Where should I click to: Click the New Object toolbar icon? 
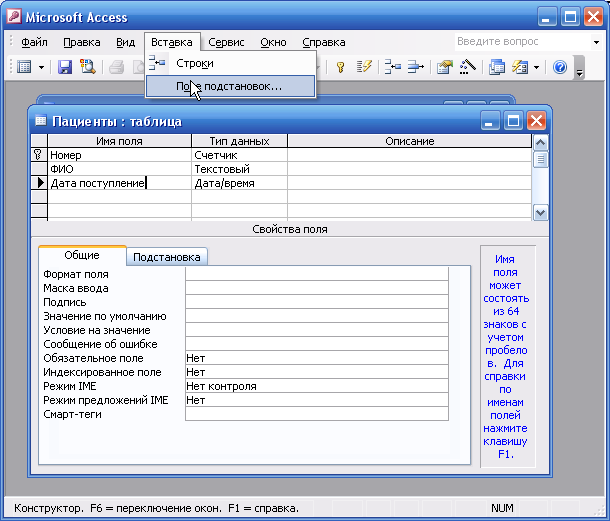pos(520,67)
